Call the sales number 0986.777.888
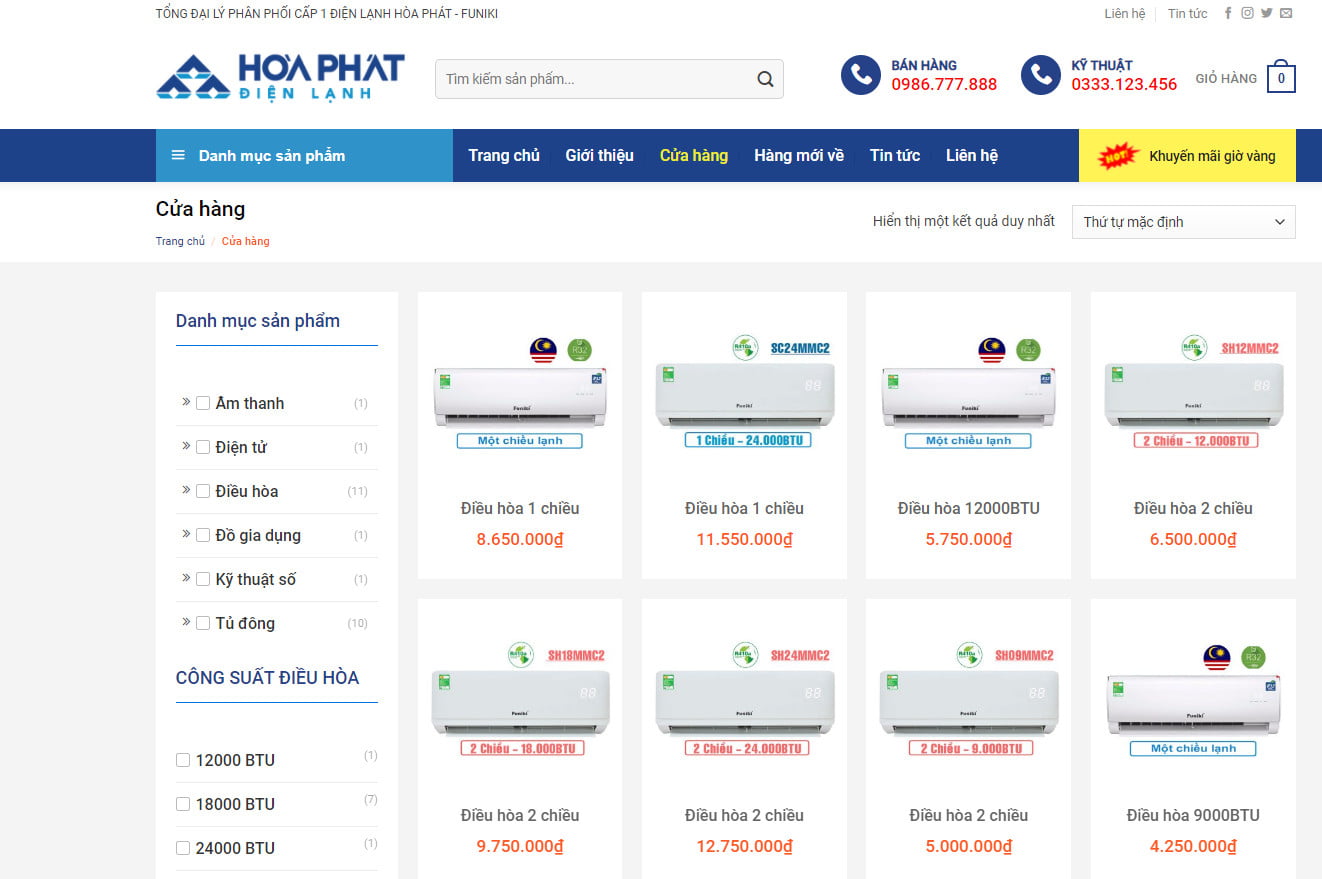1322x879 pixels. 944,84
